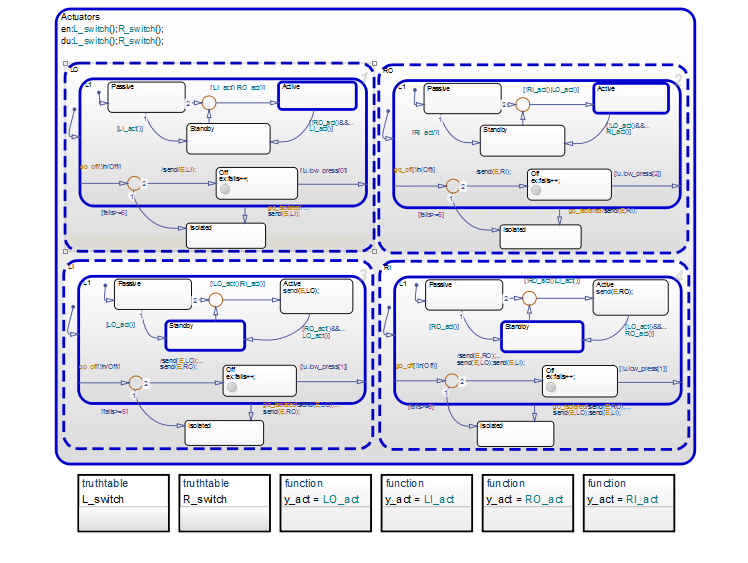The height and width of the screenshot is (563, 748).
Task: Select the Isolated state inside RI
Action: (x=516, y=434)
